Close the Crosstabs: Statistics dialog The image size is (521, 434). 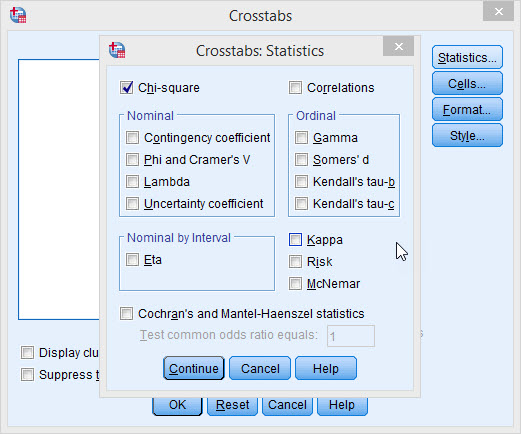(398, 46)
